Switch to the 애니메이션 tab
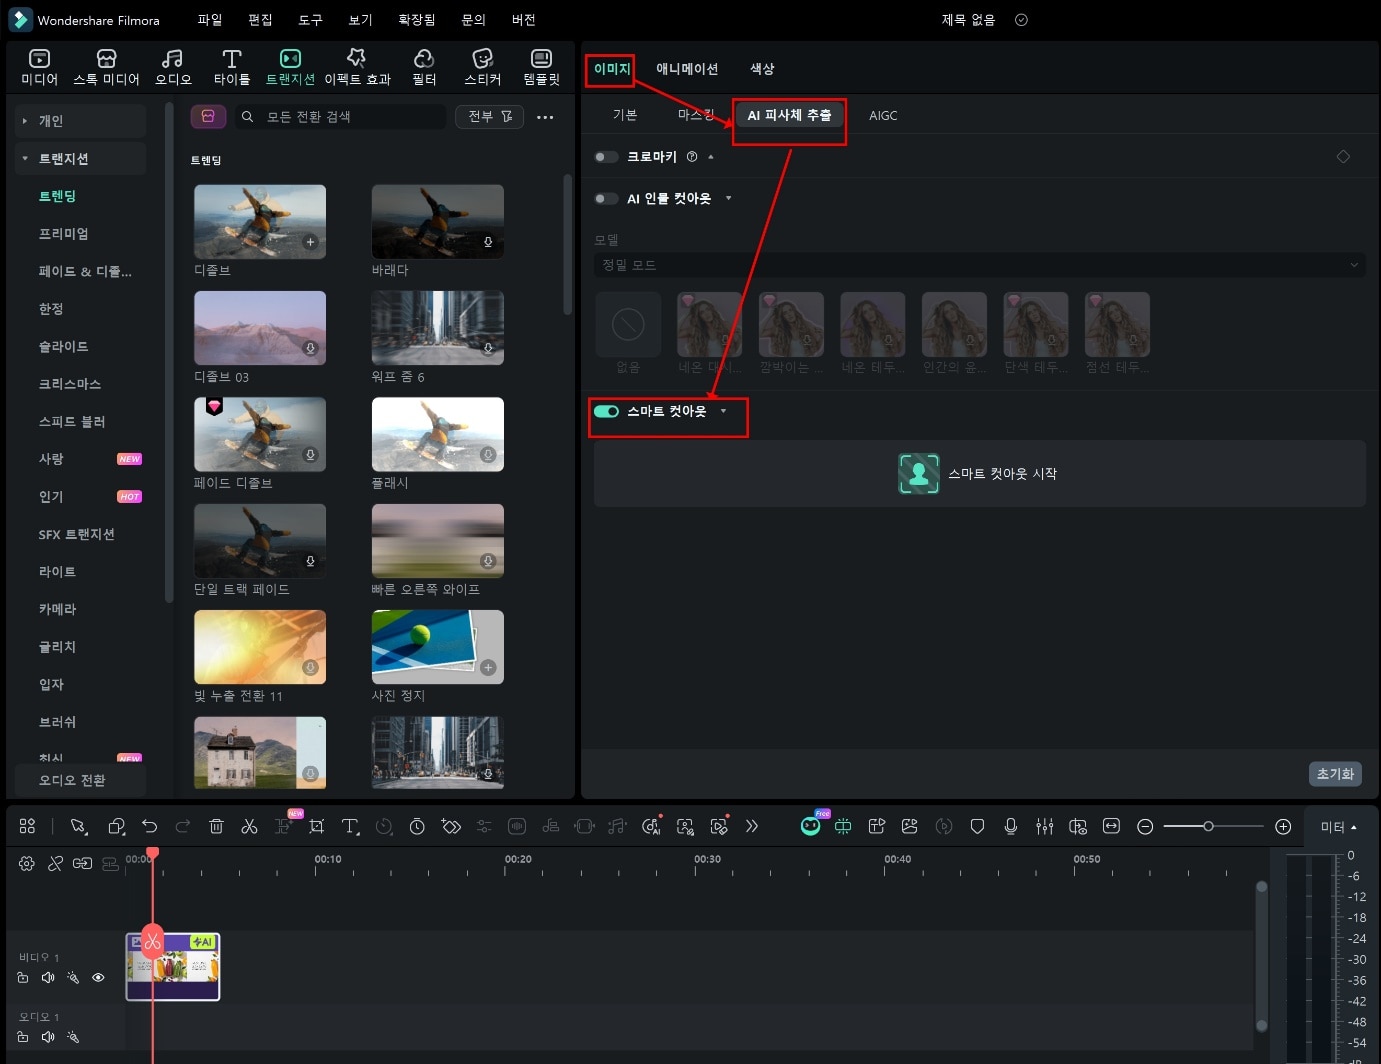This screenshot has height=1064, width=1381. click(x=686, y=69)
